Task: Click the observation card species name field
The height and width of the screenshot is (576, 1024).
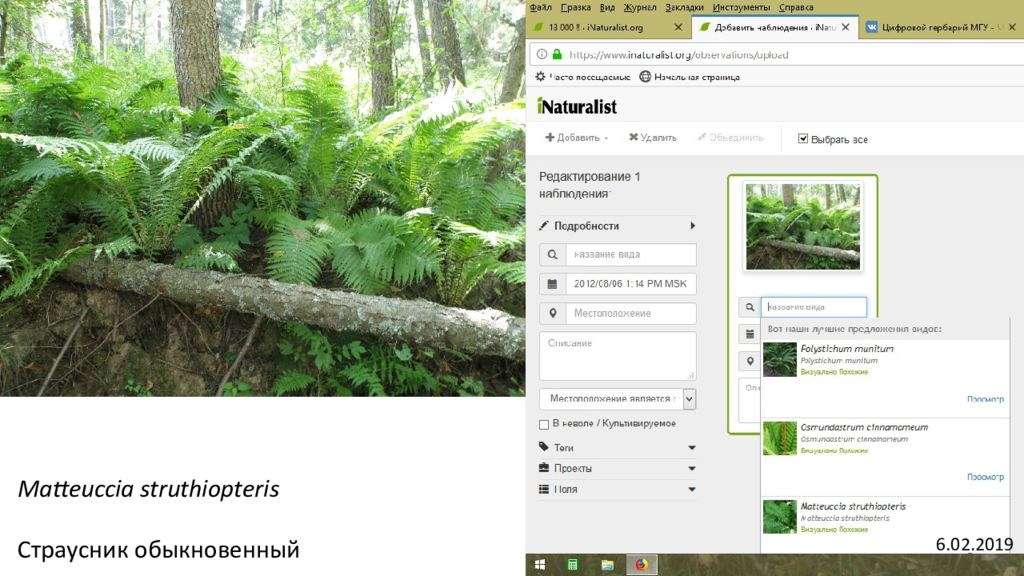Action: pyautogui.click(x=814, y=307)
